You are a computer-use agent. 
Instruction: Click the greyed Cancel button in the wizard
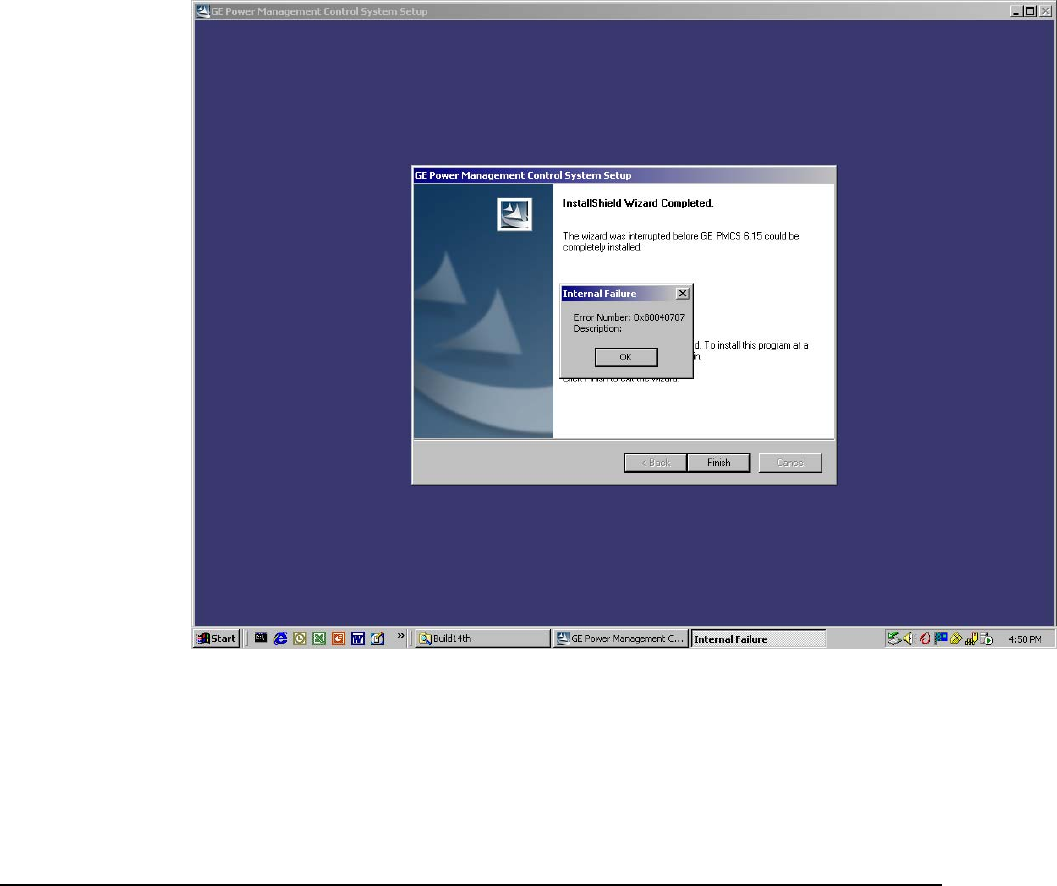pos(790,463)
